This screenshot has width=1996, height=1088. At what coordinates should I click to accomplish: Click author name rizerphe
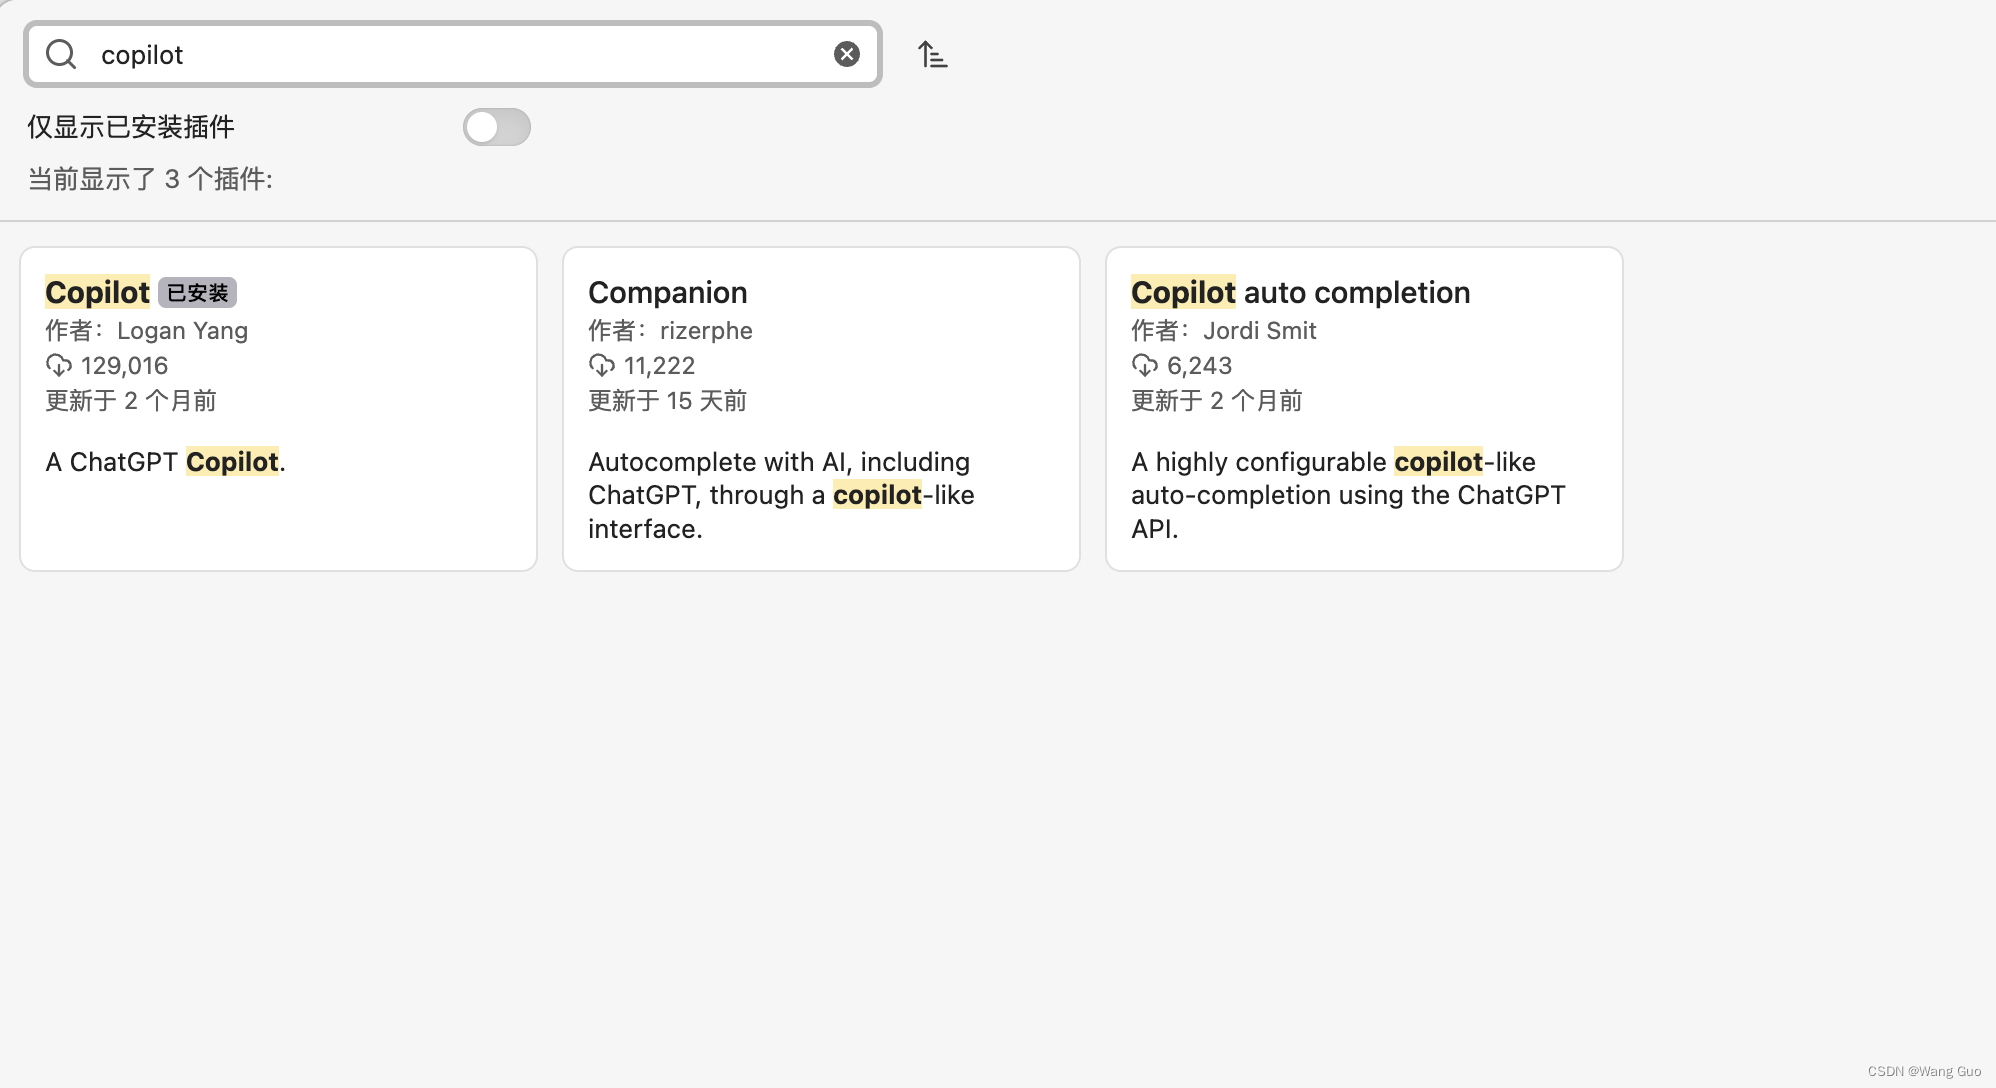[706, 330]
